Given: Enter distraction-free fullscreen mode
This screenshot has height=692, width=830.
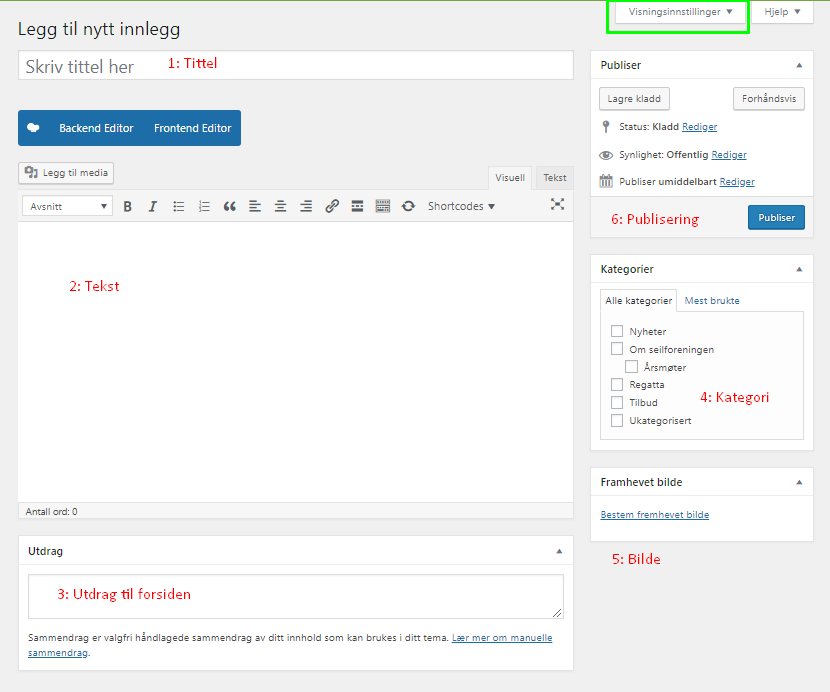Looking at the screenshot, I should click(x=557, y=204).
